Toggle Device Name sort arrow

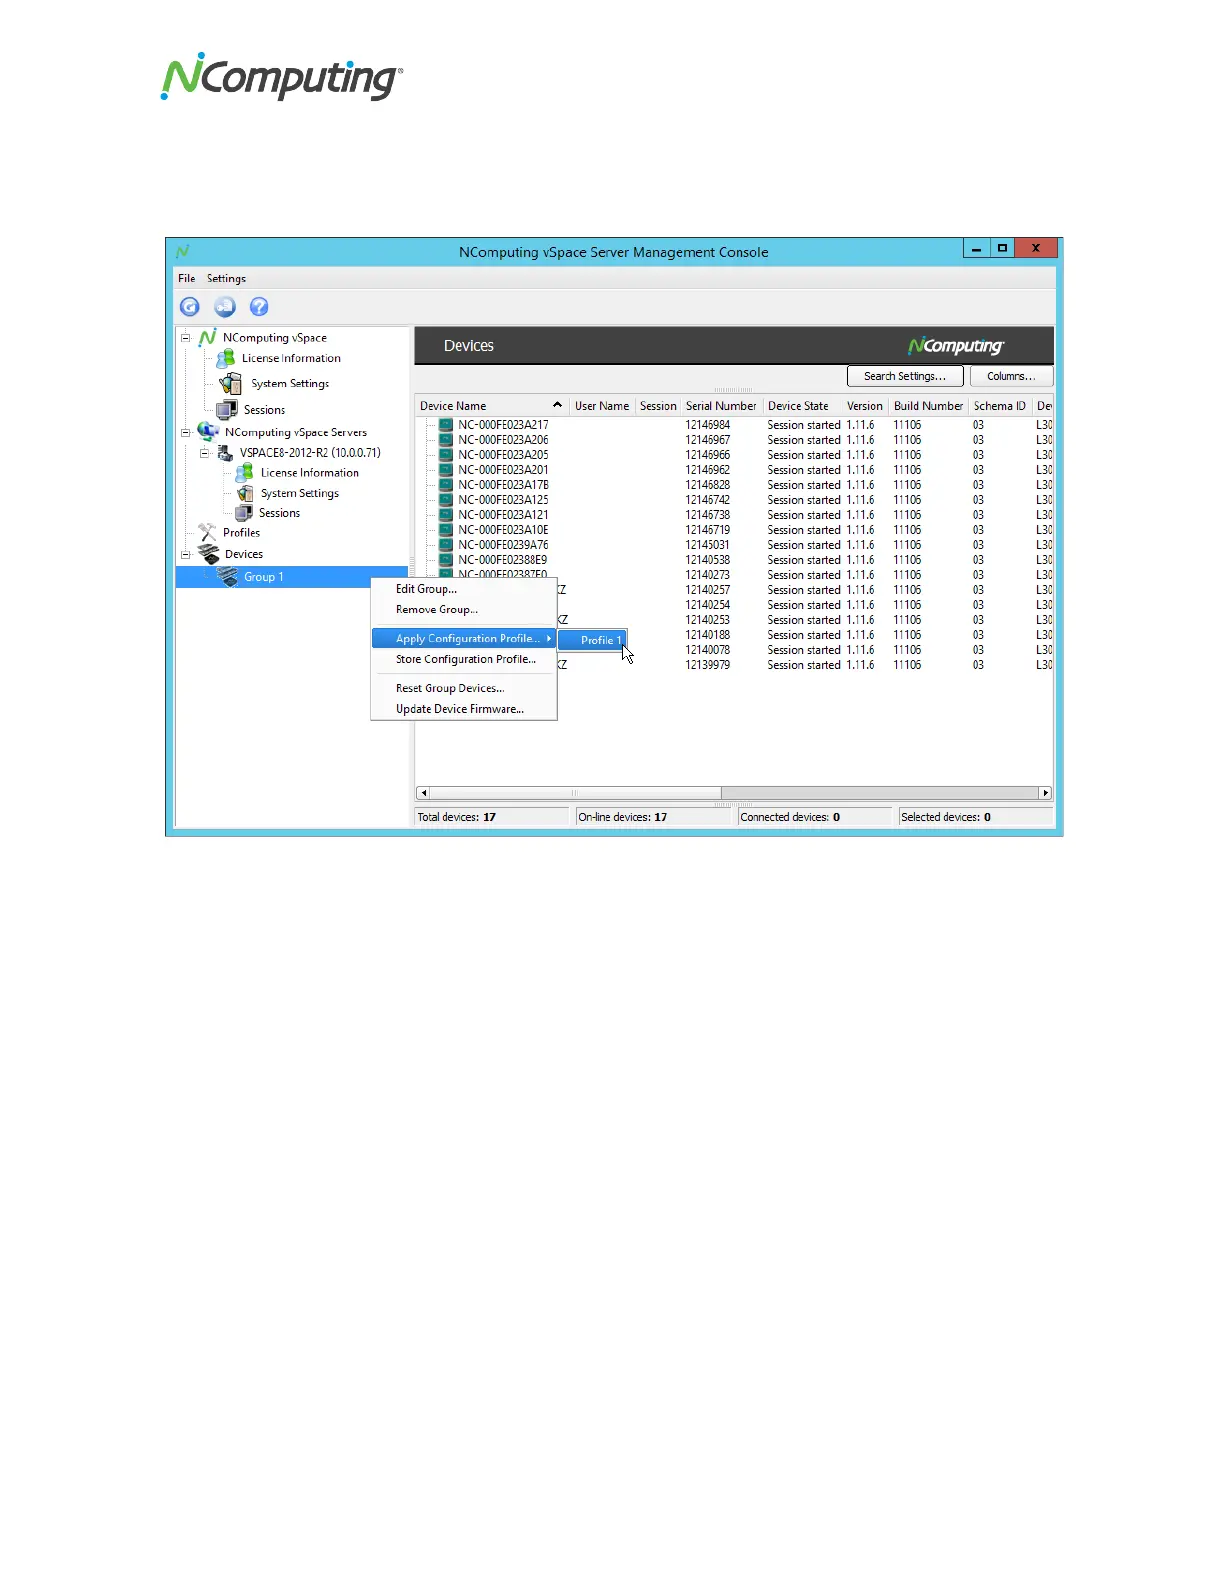557,405
